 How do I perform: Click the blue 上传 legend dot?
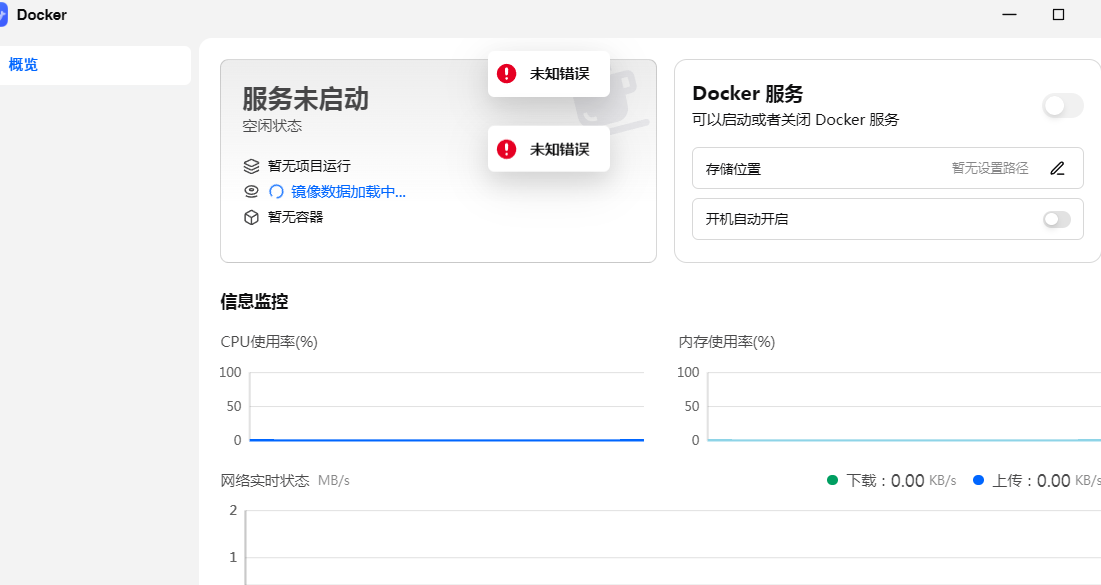[x=978, y=480]
